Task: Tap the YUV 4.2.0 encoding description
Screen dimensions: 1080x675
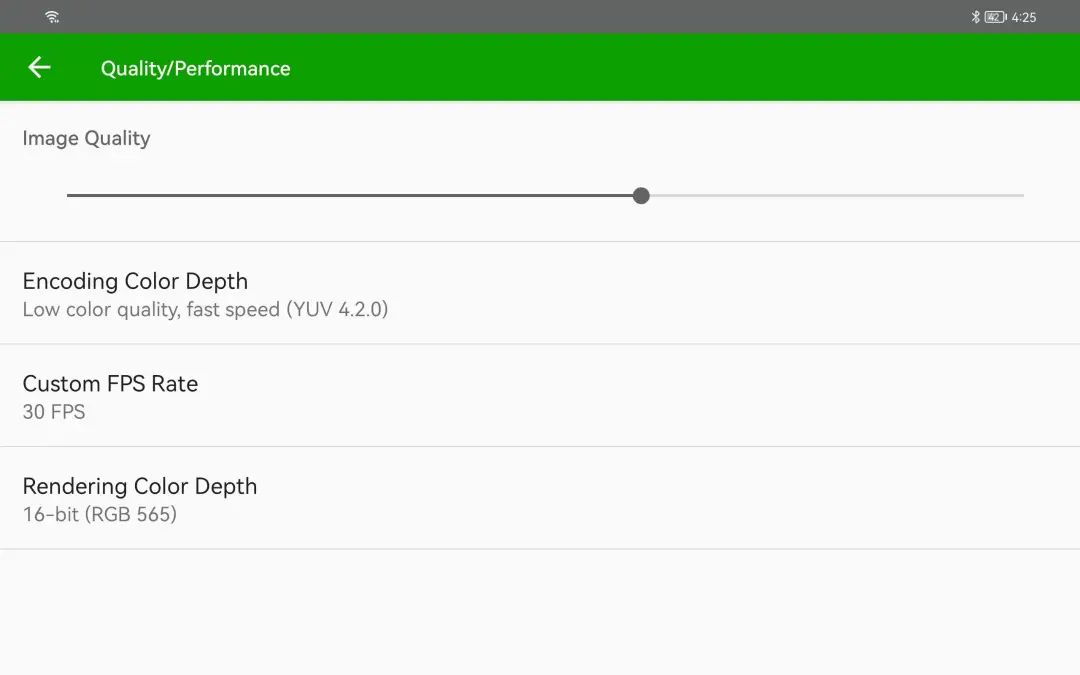Action: coord(205,310)
